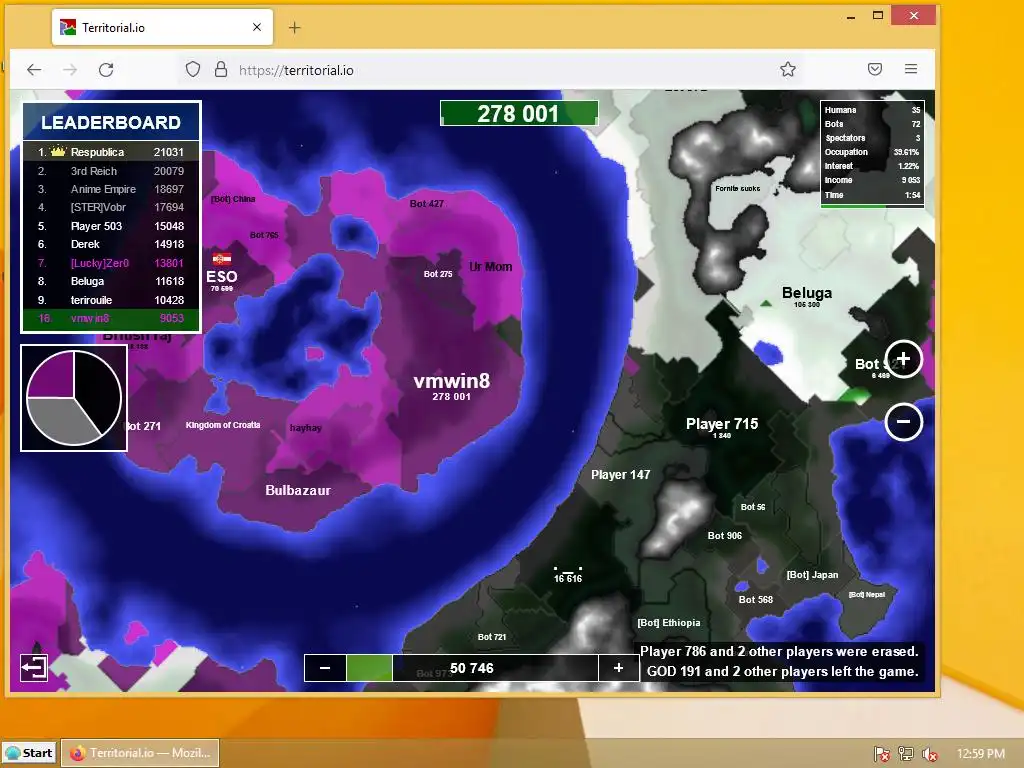Image resolution: width=1024 pixels, height=768 pixels.
Task: Zoom in the map with plus button
Action: click(903, 359)
